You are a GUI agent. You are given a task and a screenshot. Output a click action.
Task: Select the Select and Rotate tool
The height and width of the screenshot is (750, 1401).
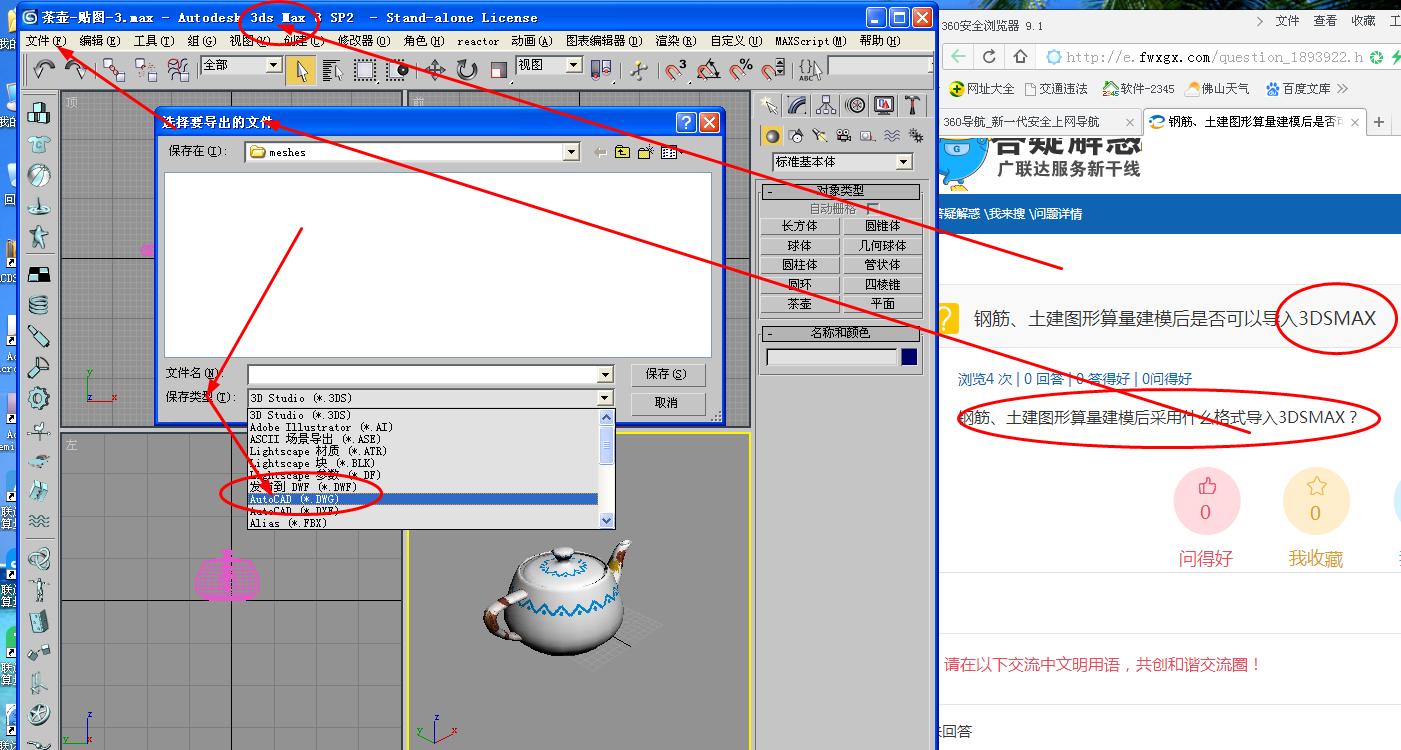467,68
